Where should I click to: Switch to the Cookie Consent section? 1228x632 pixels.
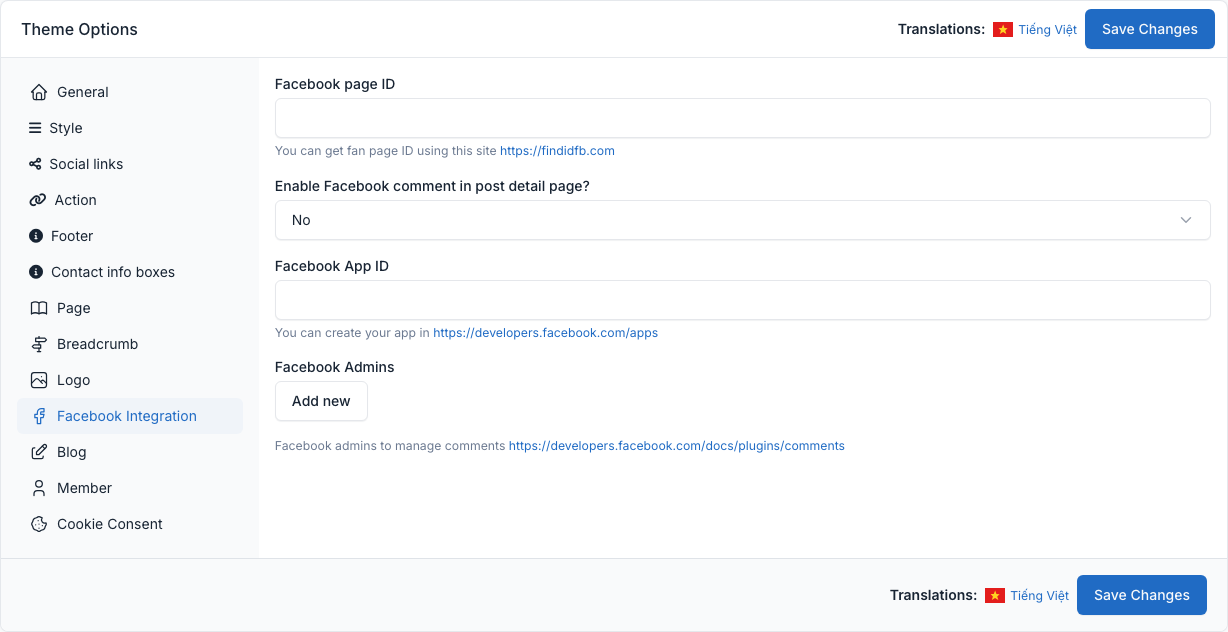[130, 524]
